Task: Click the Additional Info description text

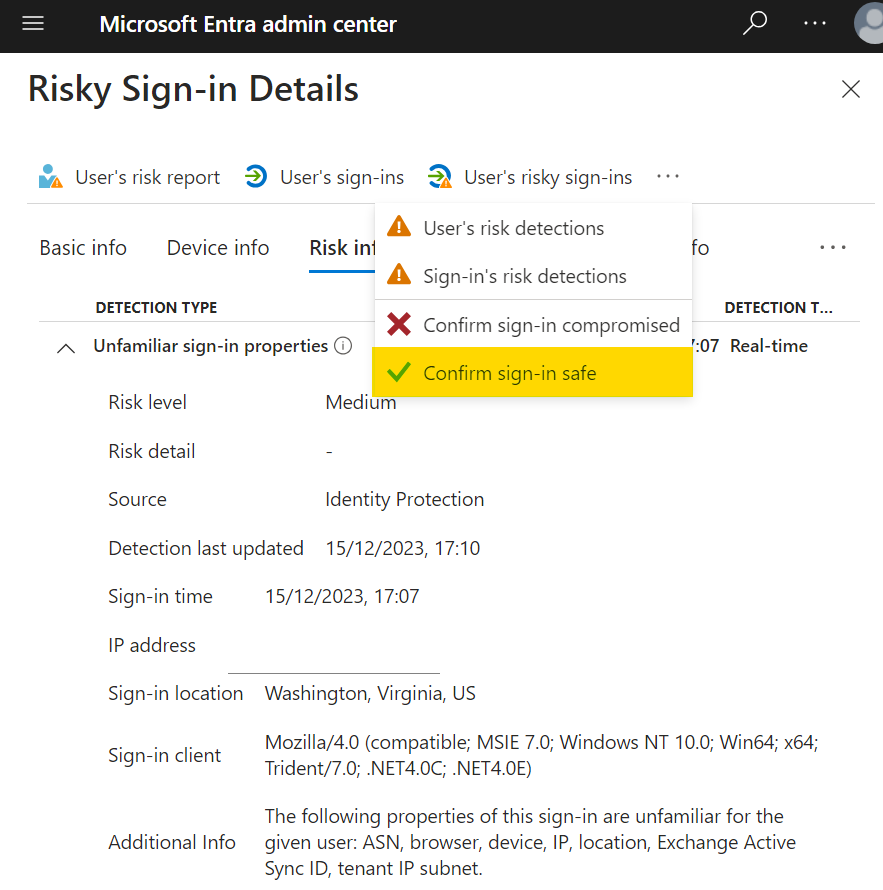Action: (x=530, y=842)
